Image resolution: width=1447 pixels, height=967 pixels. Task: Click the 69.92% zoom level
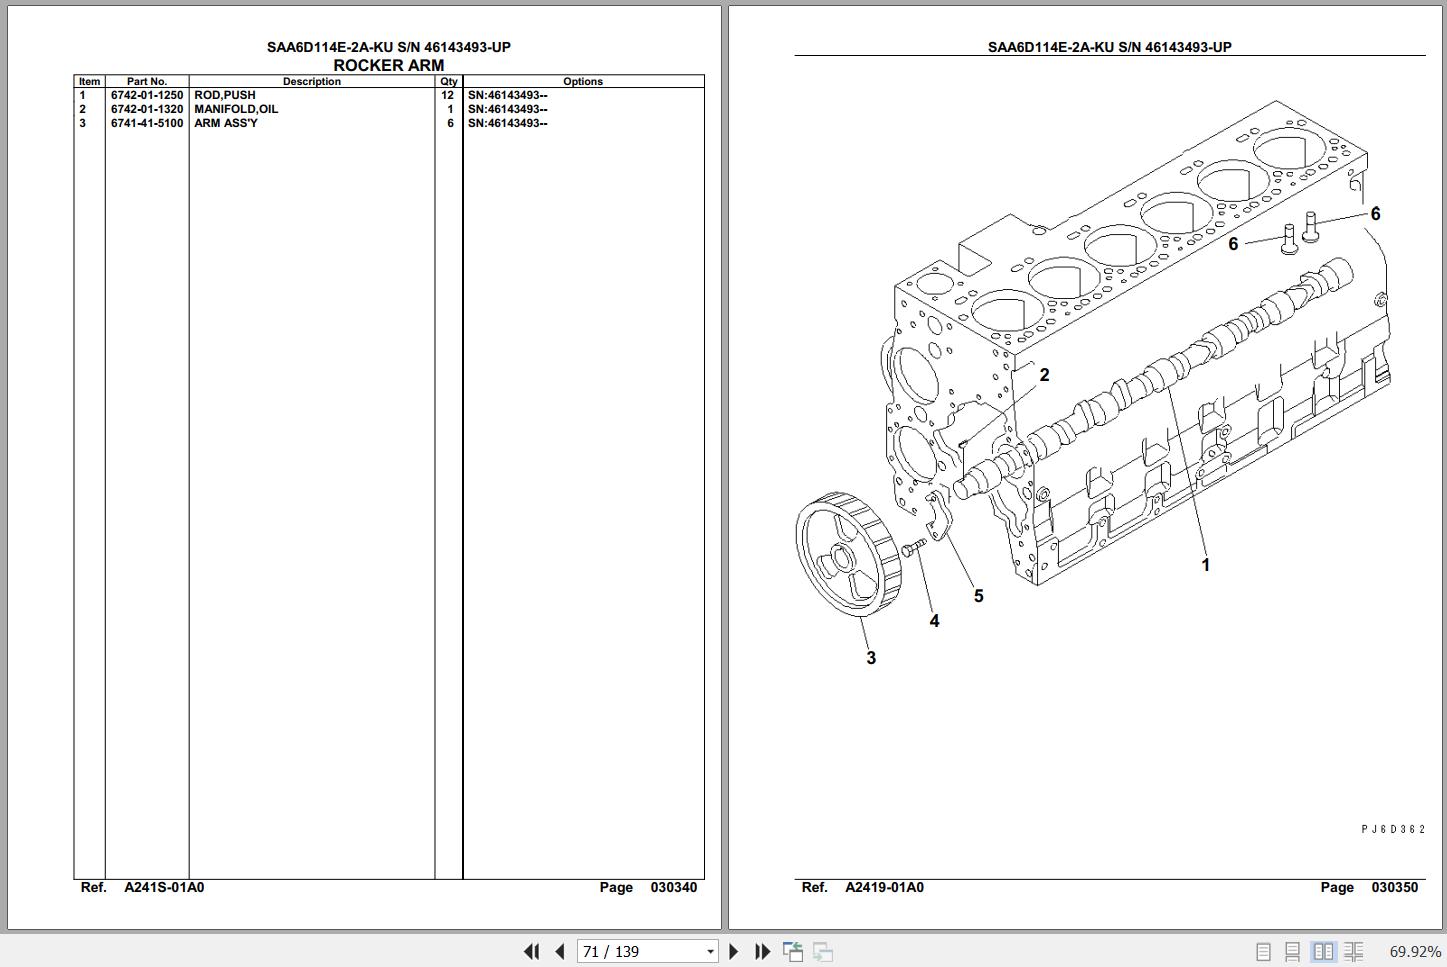[1415, 952]
